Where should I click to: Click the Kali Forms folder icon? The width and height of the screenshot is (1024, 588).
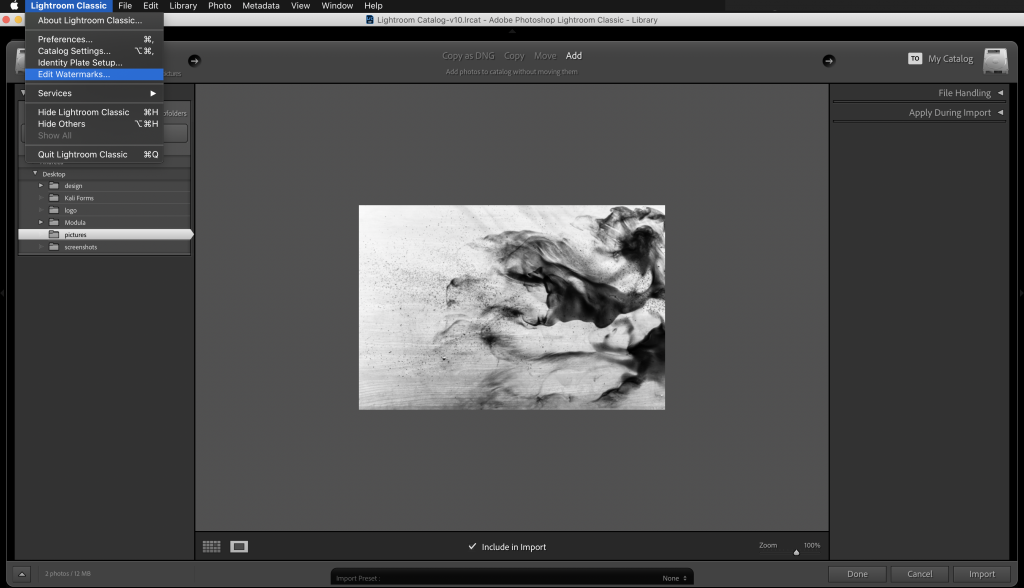[54, 198]
